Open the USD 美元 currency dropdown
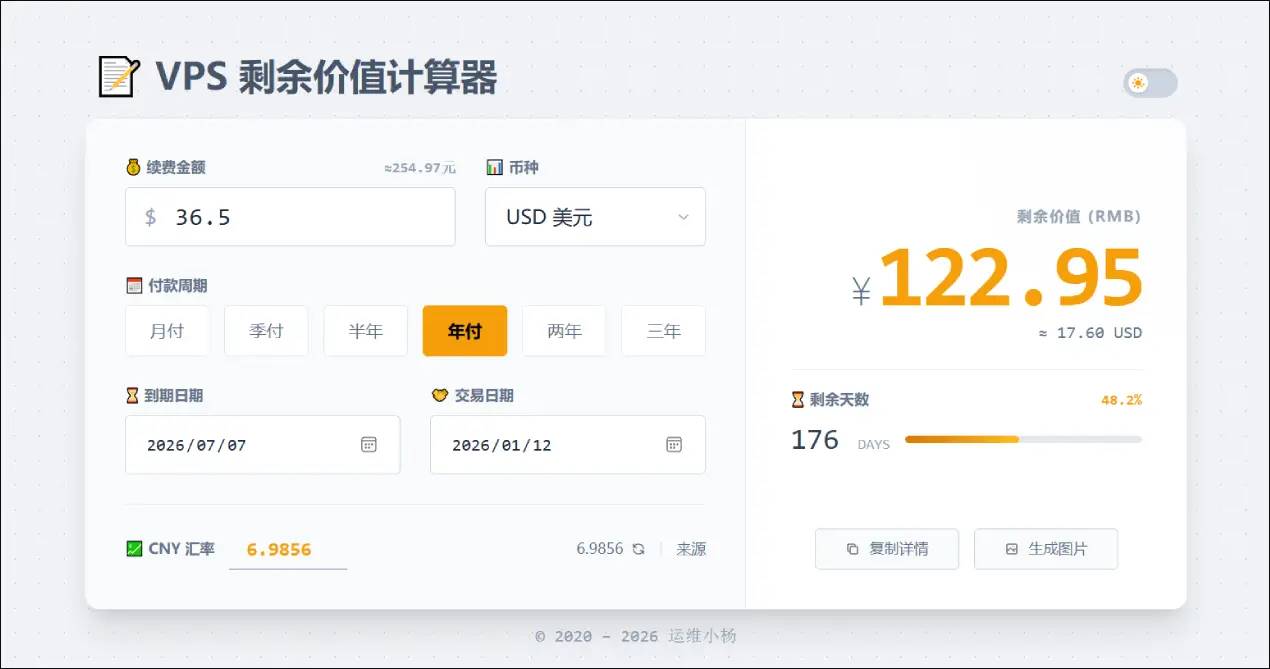The width and height of the screenshot is (1270, 669). click(595, 216)
